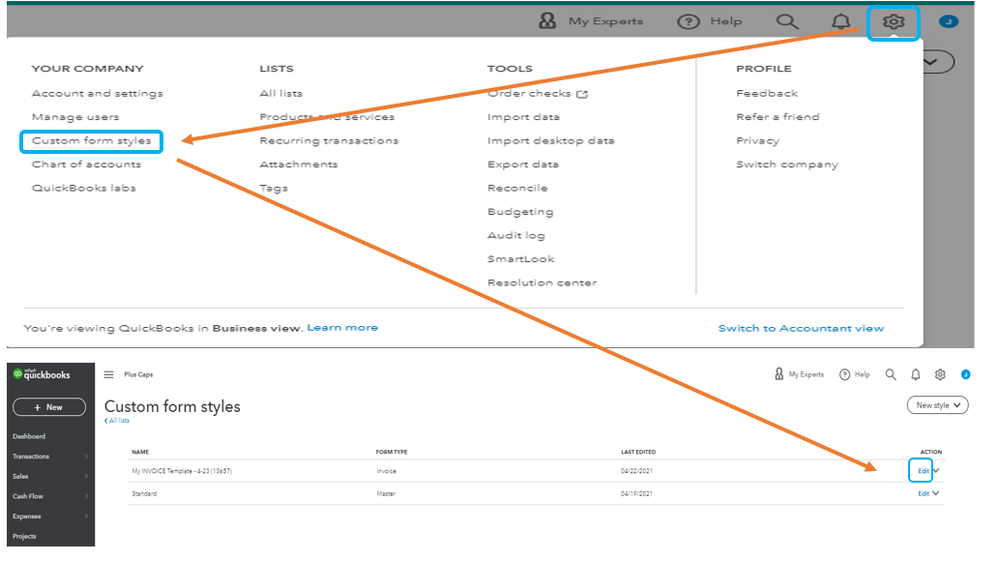Open Chart of accounts
This screenshot has width=998, height=563.
click(x=87, y=164)
